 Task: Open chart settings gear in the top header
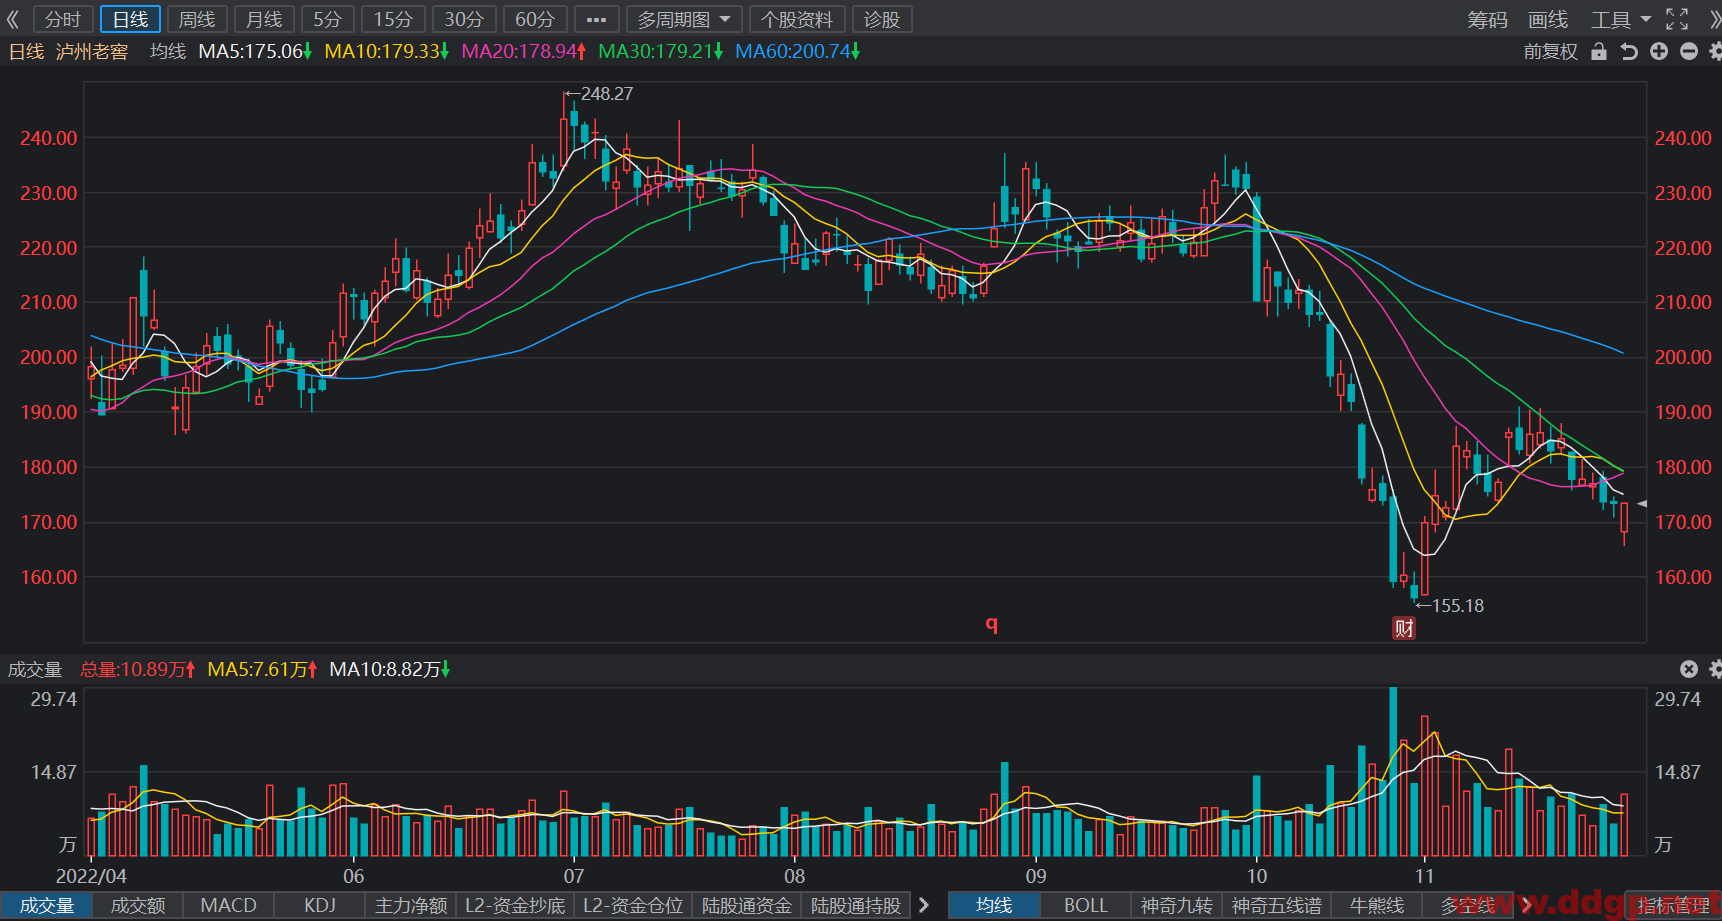(1715, 51)
